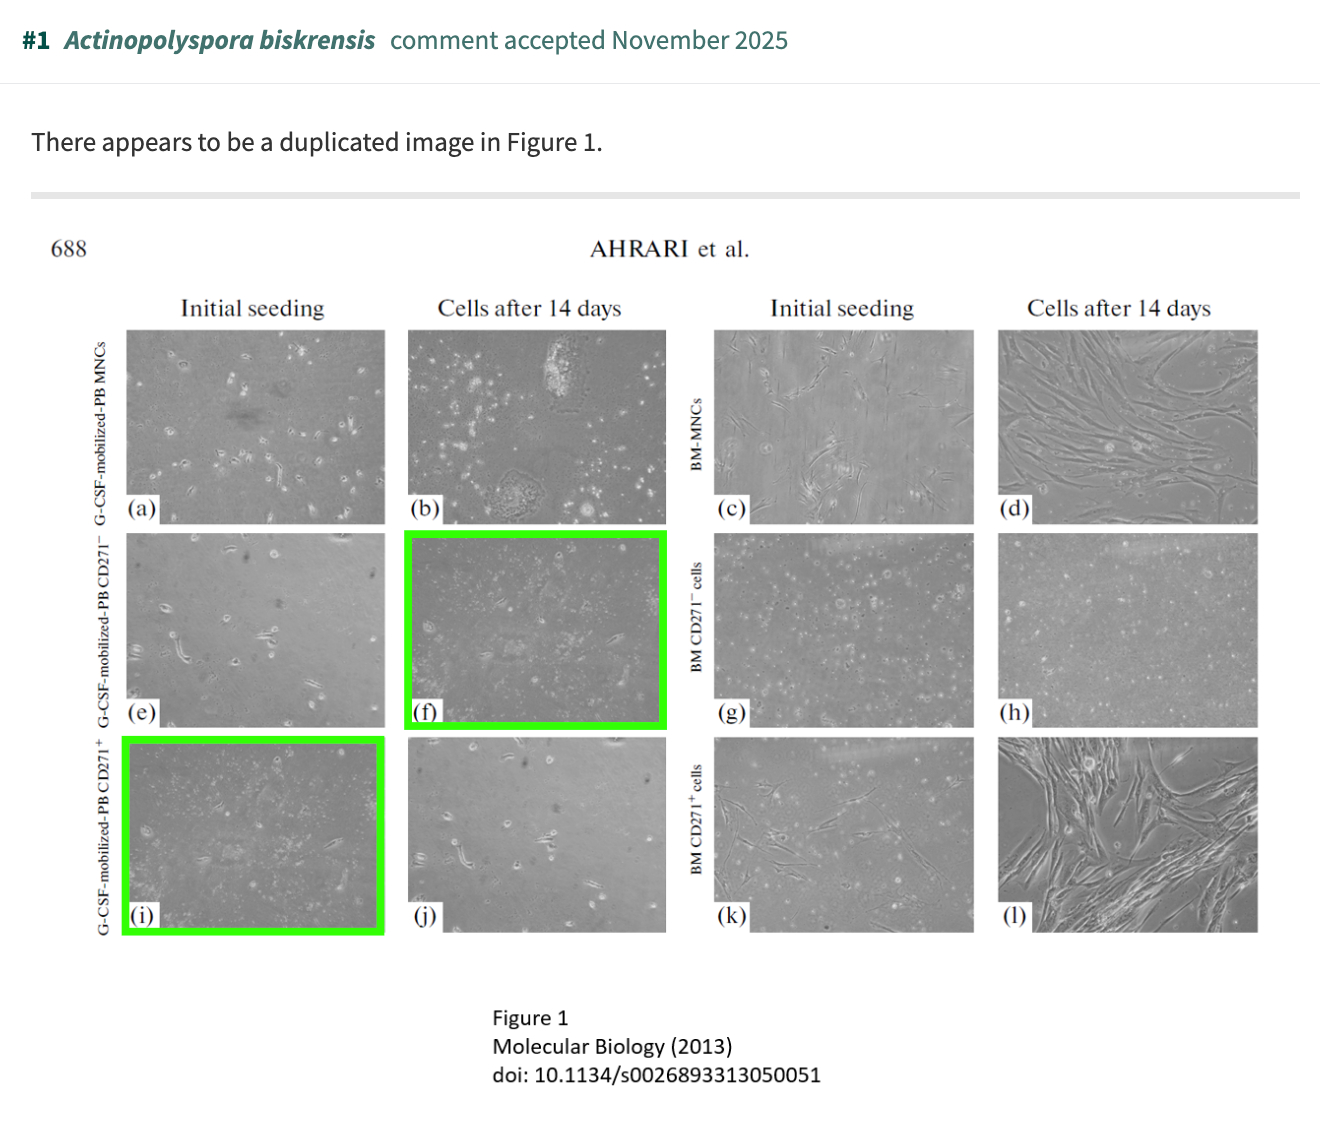Screen dimensions: 1320x1146
Task: Select the green-highlighted panel (i)
Action: coord(255,835)
